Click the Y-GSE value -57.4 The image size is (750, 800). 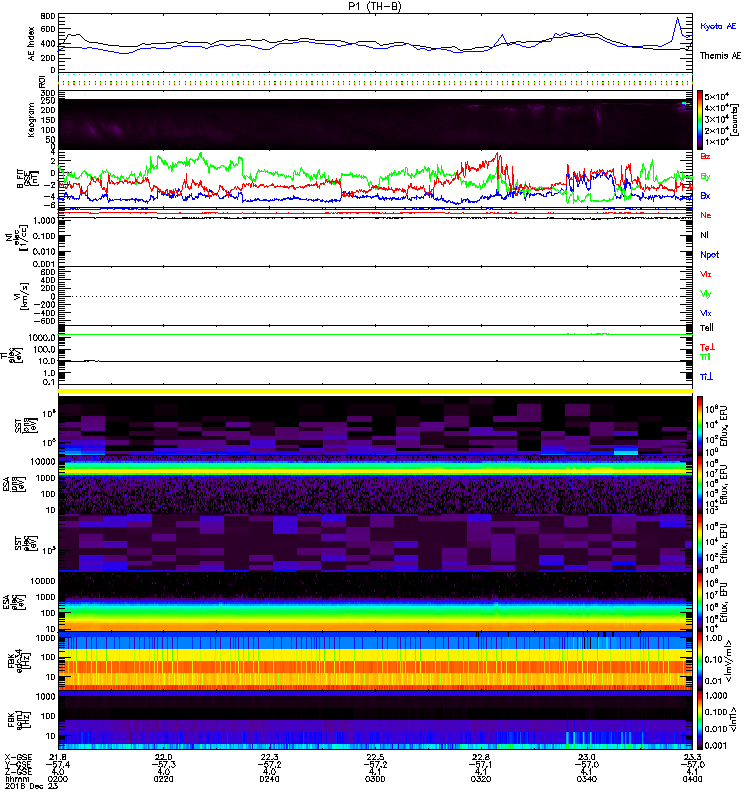(58, 764)
